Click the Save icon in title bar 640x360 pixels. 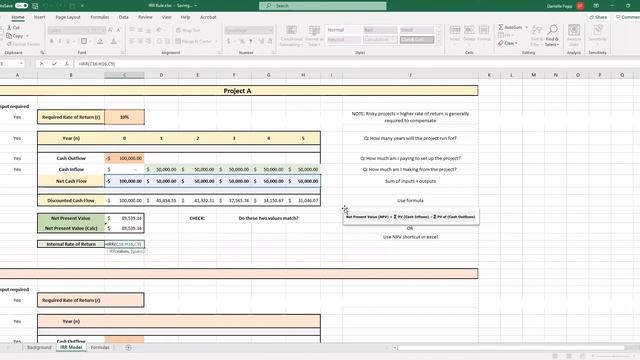pyautogui.click(x=35, y=6)
